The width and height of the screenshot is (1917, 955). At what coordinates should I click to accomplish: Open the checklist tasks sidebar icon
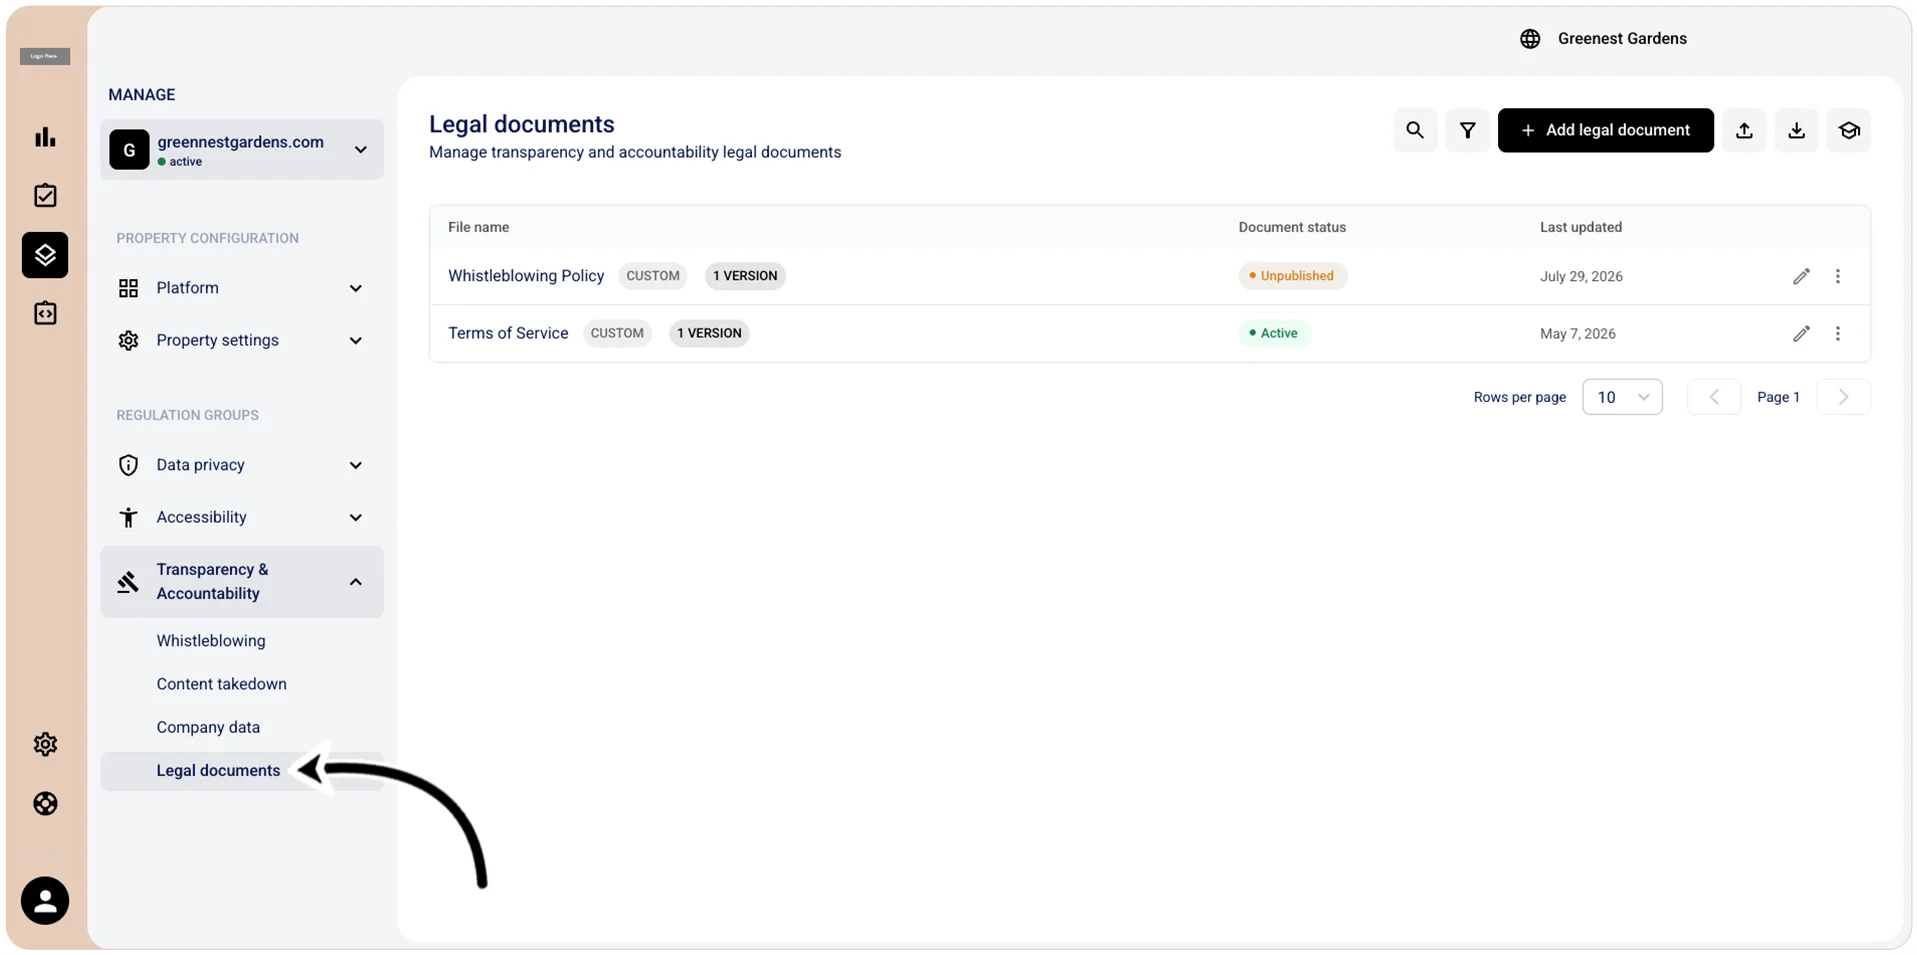point(45,195)
